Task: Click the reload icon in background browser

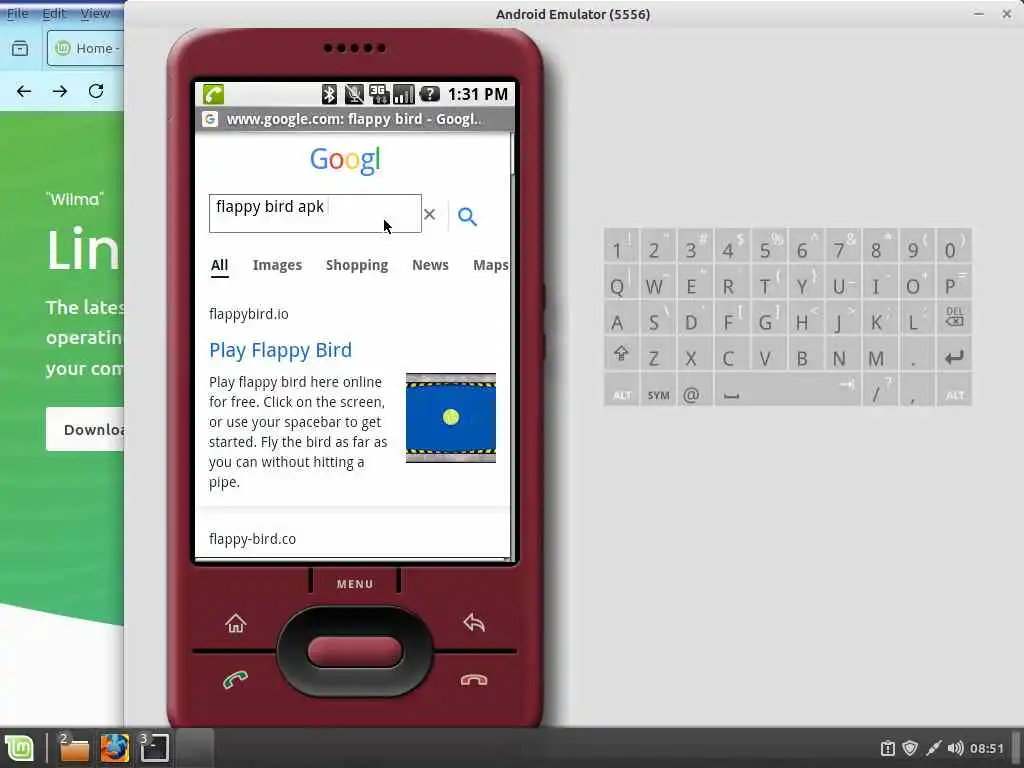Action: (96, 91)
